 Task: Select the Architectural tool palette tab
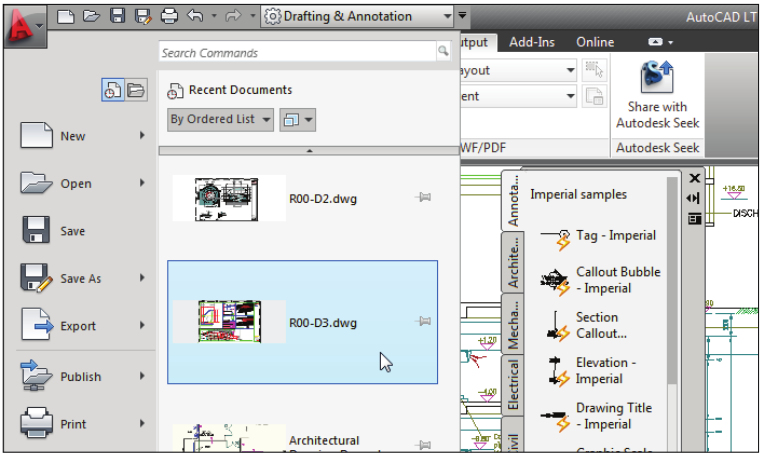click(513, 263)
